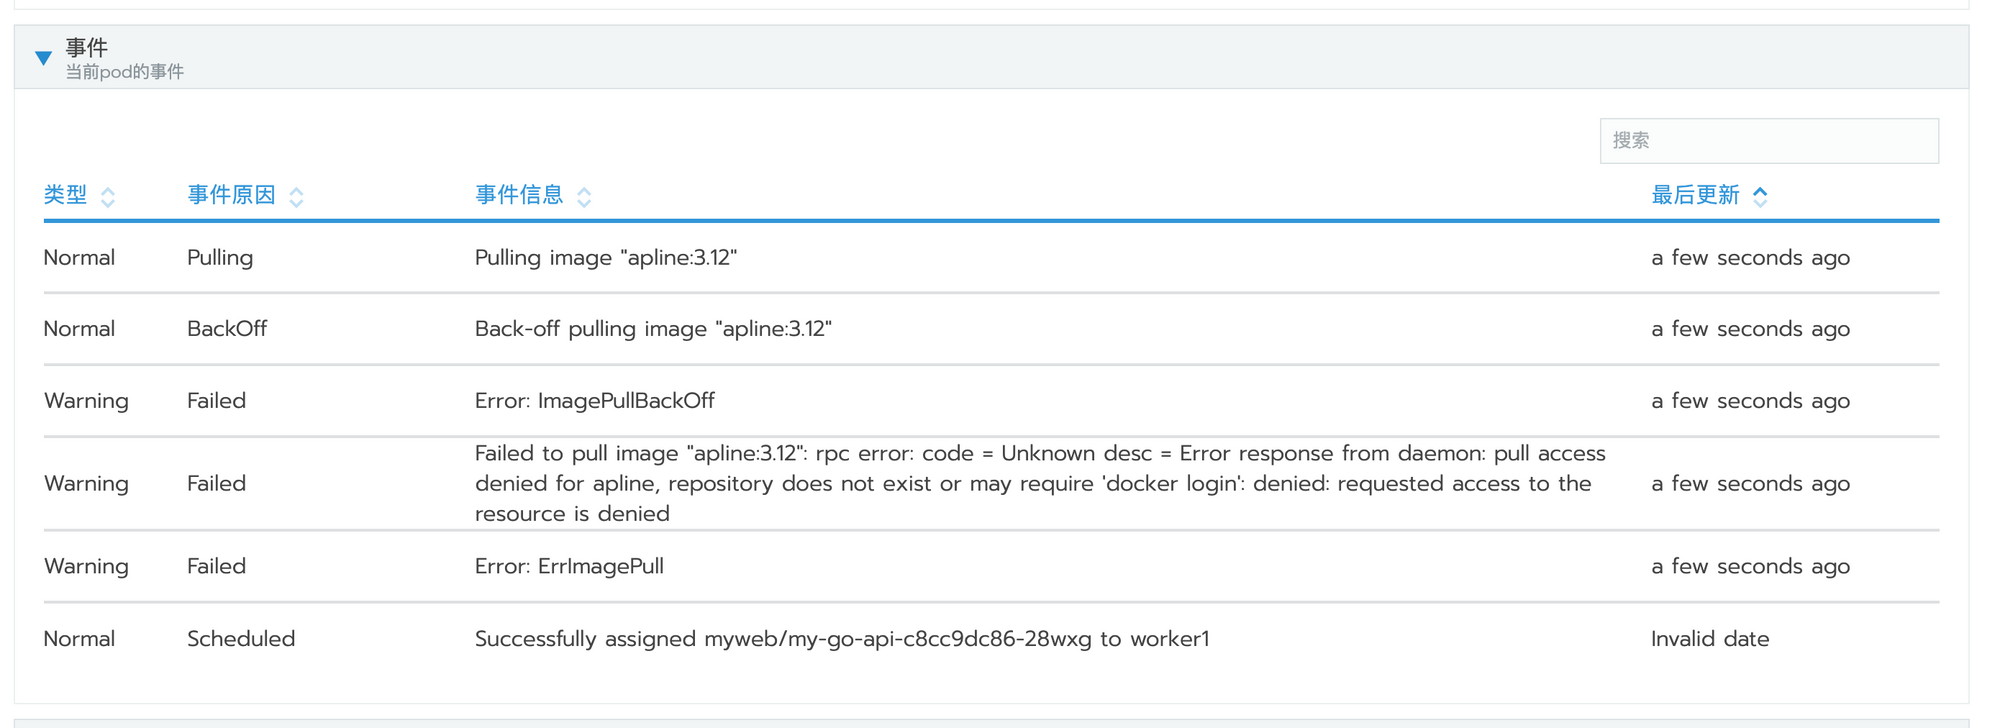Click the Invalid date cell
This screenshot has width=2000, height=728.
point(1710,639)
